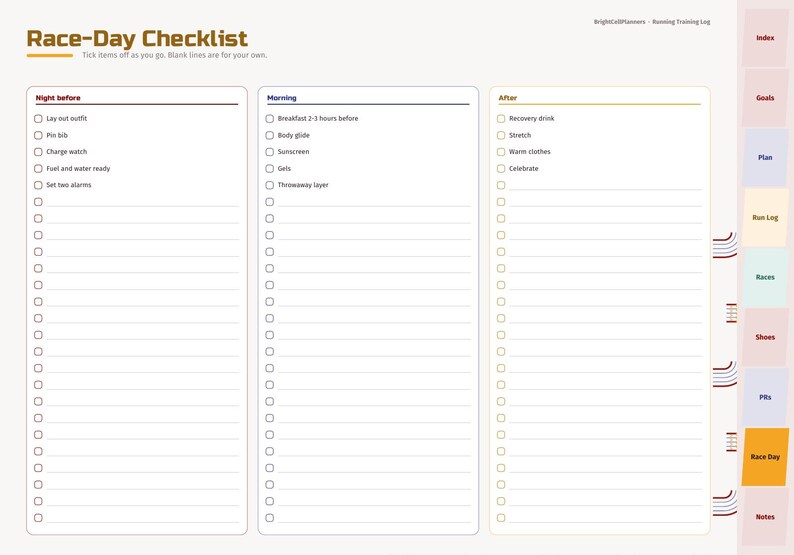Open the Races tab
The width and height of the screenshot is (794, 555).
pos(765,277)
